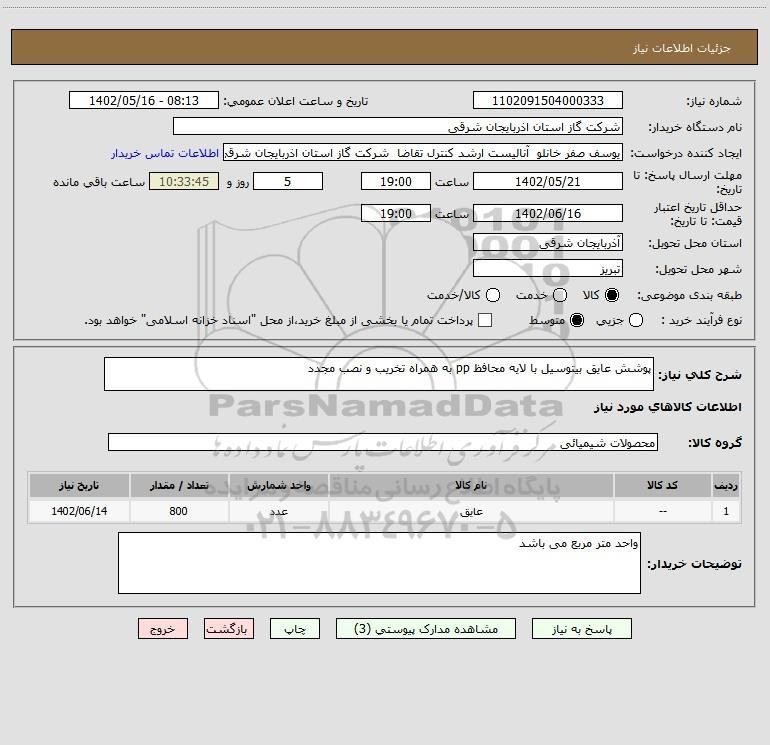Toggle the اسناد خزانه اسلامی payment checkbox

coord(485,320)
